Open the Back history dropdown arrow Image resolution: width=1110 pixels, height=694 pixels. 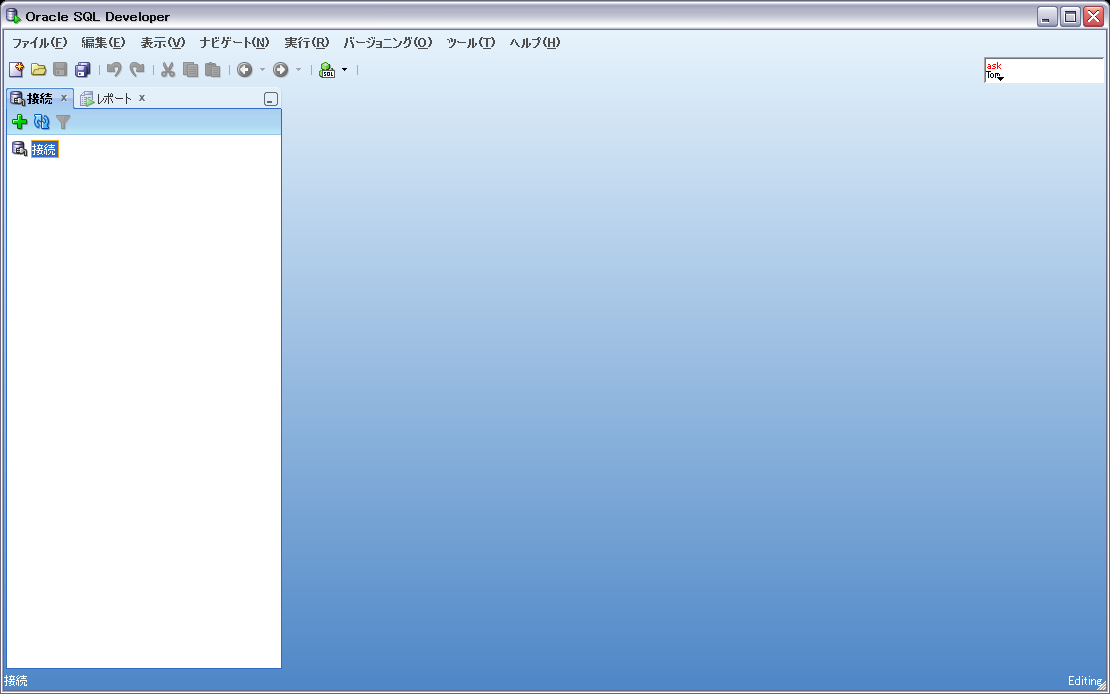coord(262,69)
